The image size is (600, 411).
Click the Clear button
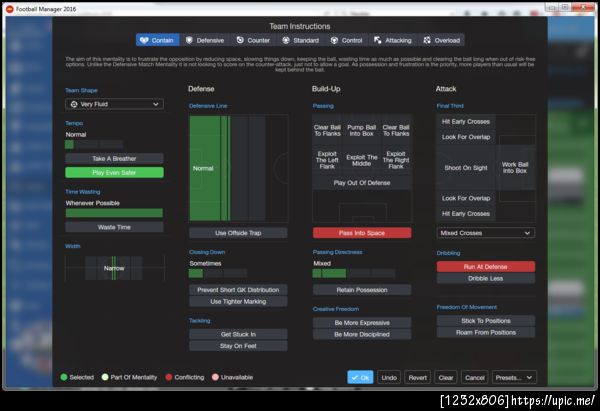(x=446, y=378)
